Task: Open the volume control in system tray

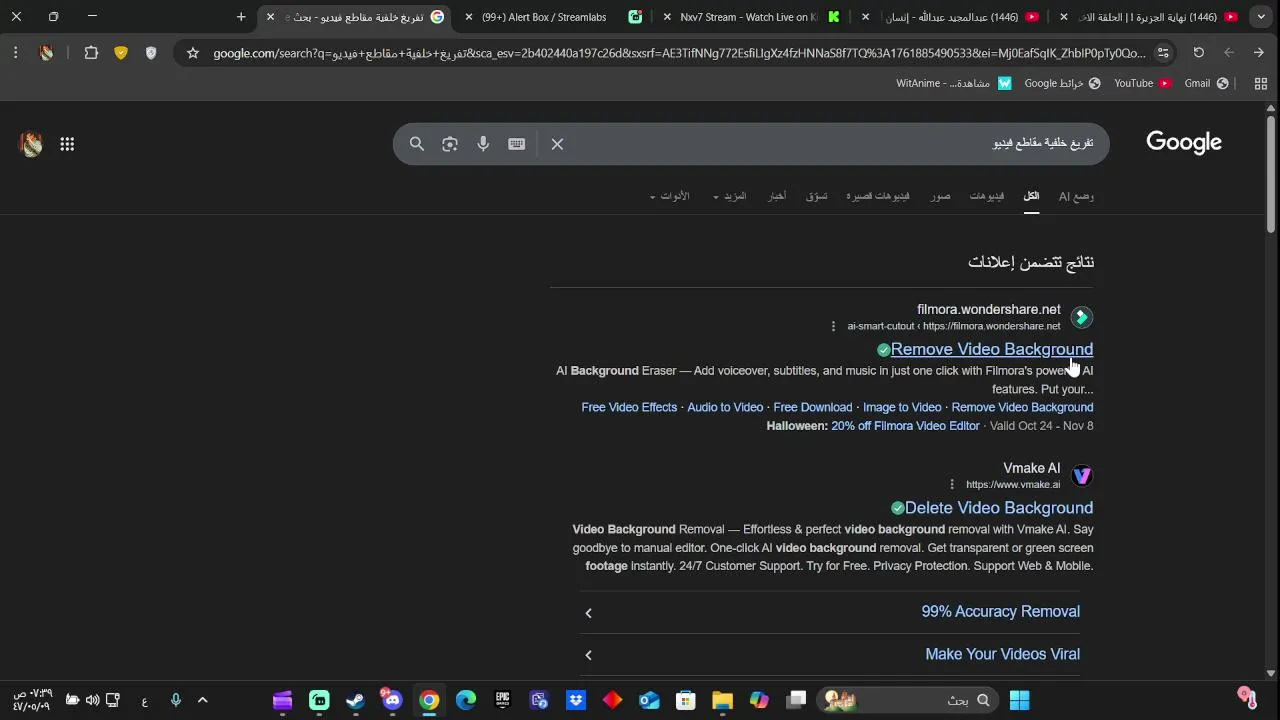Action: pyautogui.click(x=92, y=700)
